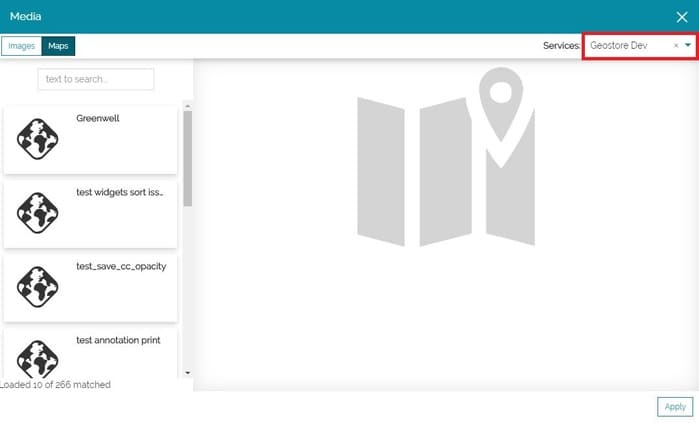Image resolution: width=699 pixels, height=423 pixels.
Task: Click the globe icon on the Greenwell card
Action: (x=38, y=139)
